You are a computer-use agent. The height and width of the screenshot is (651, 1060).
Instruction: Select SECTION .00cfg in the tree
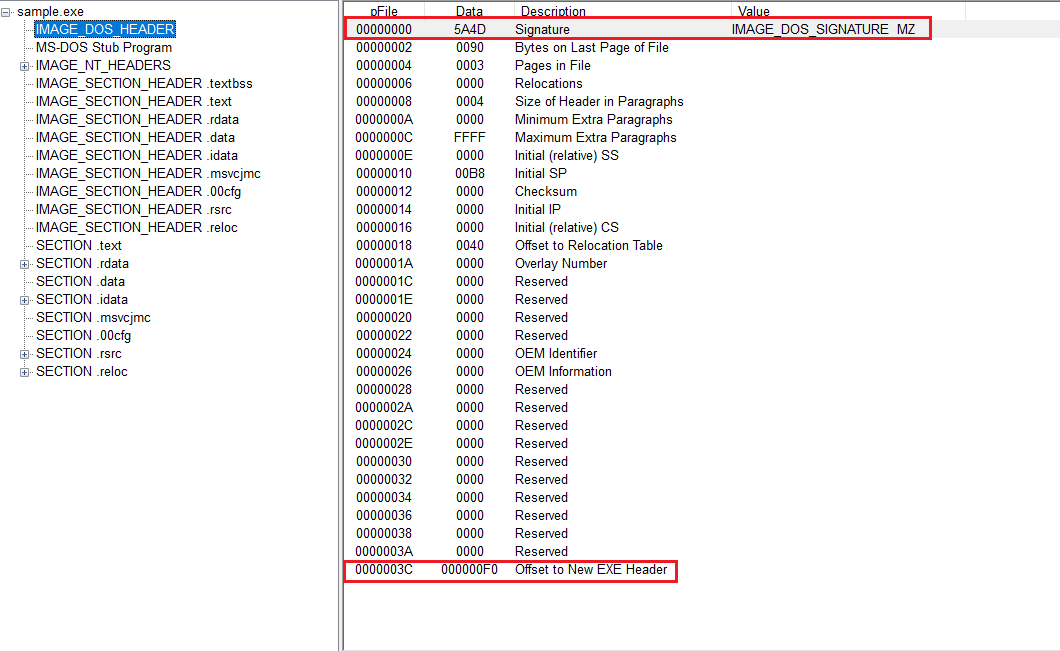[83, 336]
